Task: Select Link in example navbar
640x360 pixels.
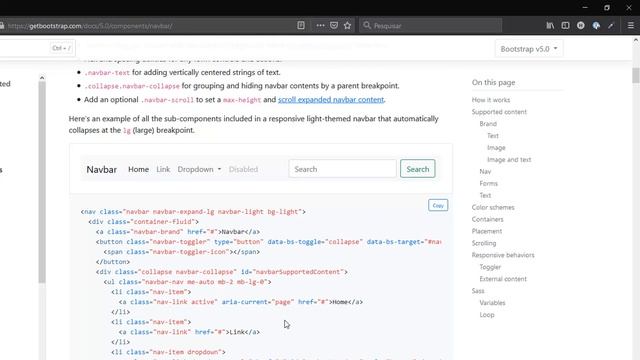Action: 163,169
